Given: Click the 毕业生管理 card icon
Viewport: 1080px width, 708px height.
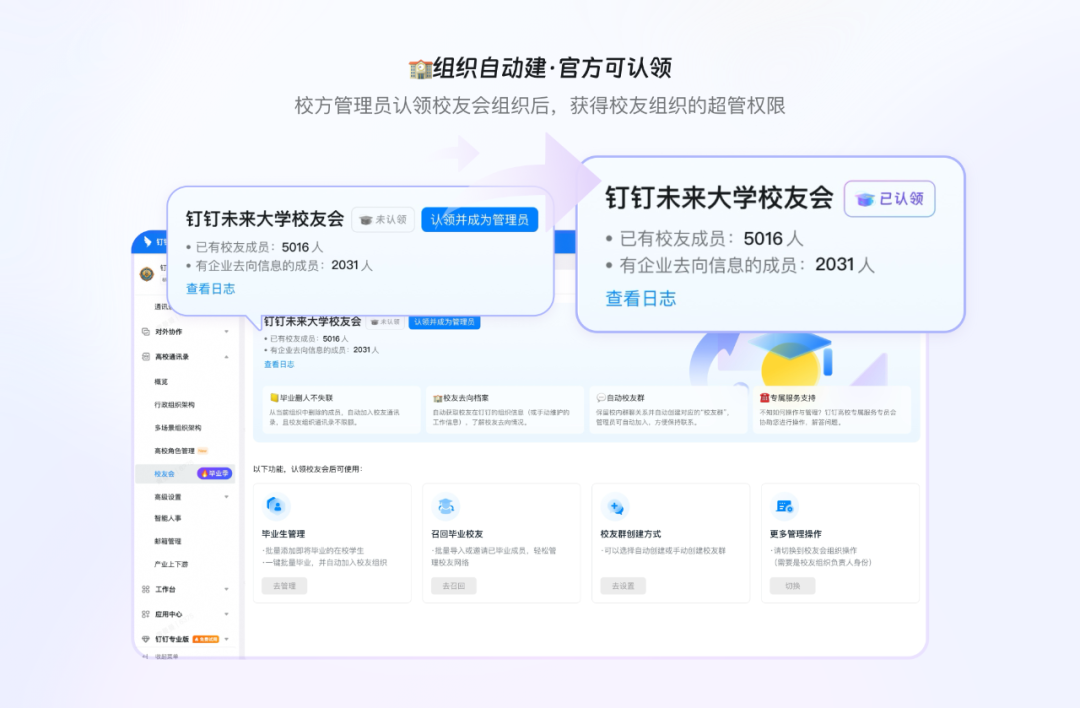Looking at the screenshot, I should tap(276, 506).
